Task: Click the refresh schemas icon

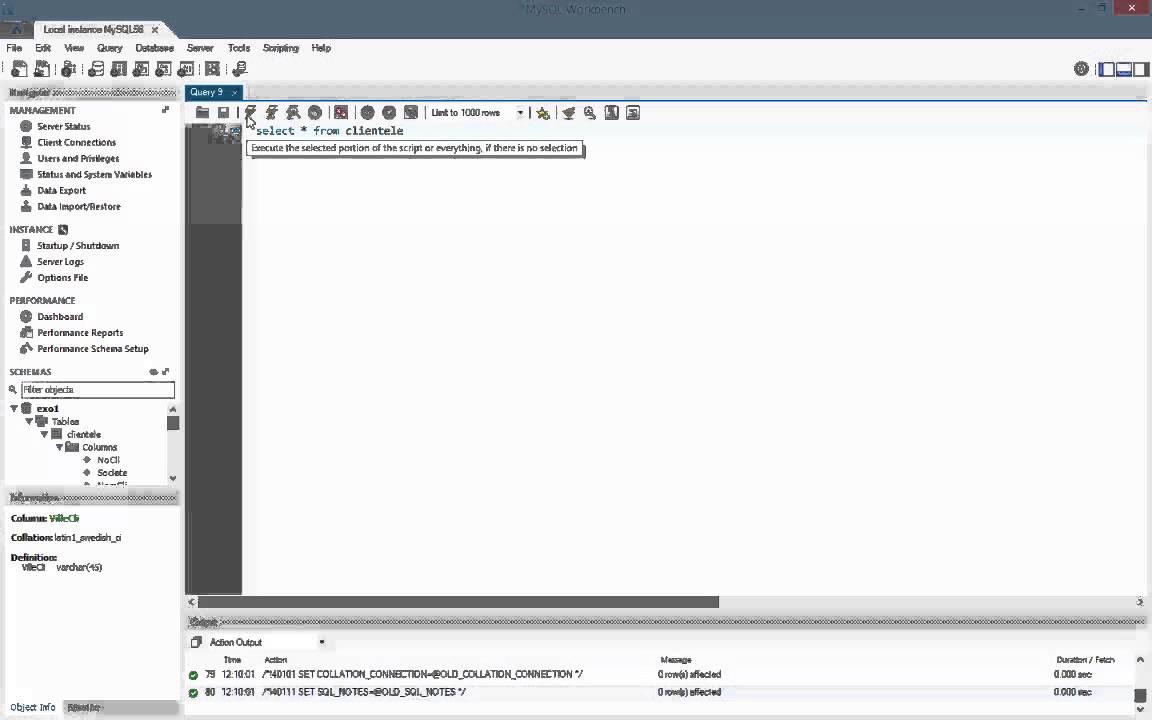Action: (x=154, y=372)
